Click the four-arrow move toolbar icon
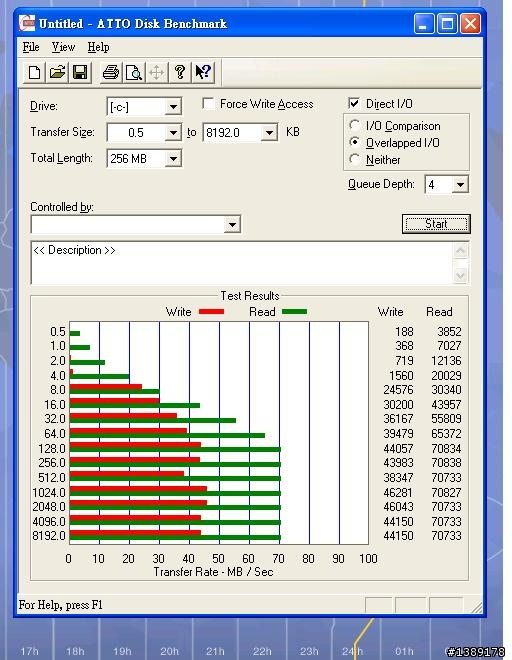Screen dimensions: 512x660 157,72
